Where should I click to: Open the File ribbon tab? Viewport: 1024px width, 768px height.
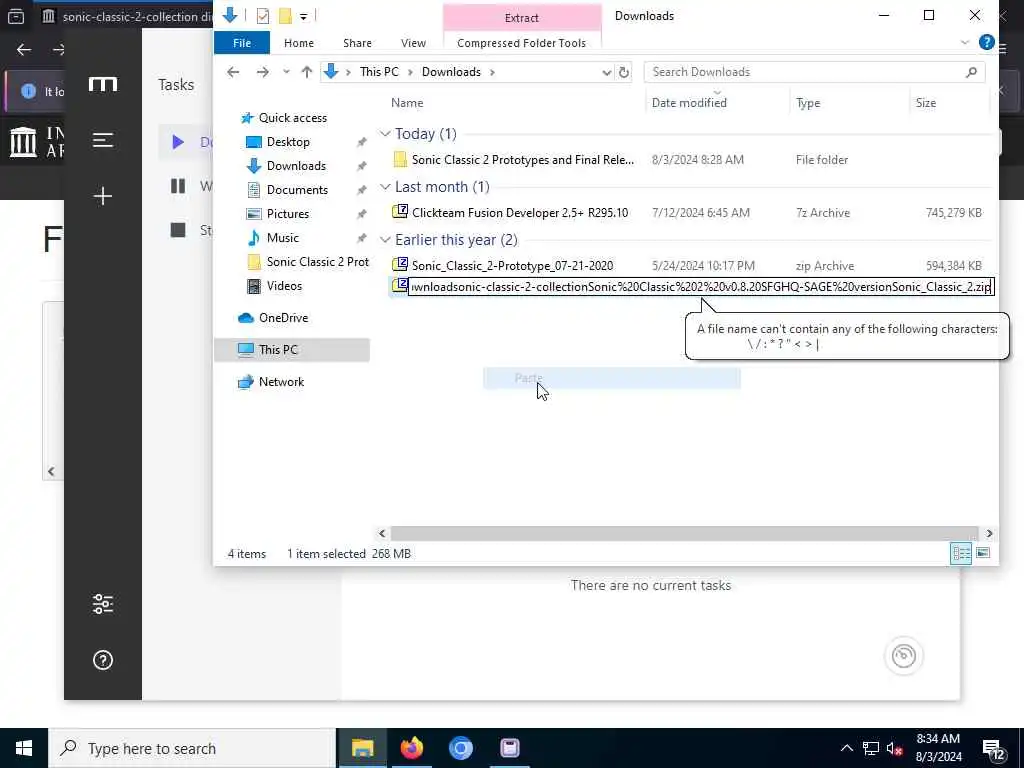pyautogui.click(x=242, y=43)
